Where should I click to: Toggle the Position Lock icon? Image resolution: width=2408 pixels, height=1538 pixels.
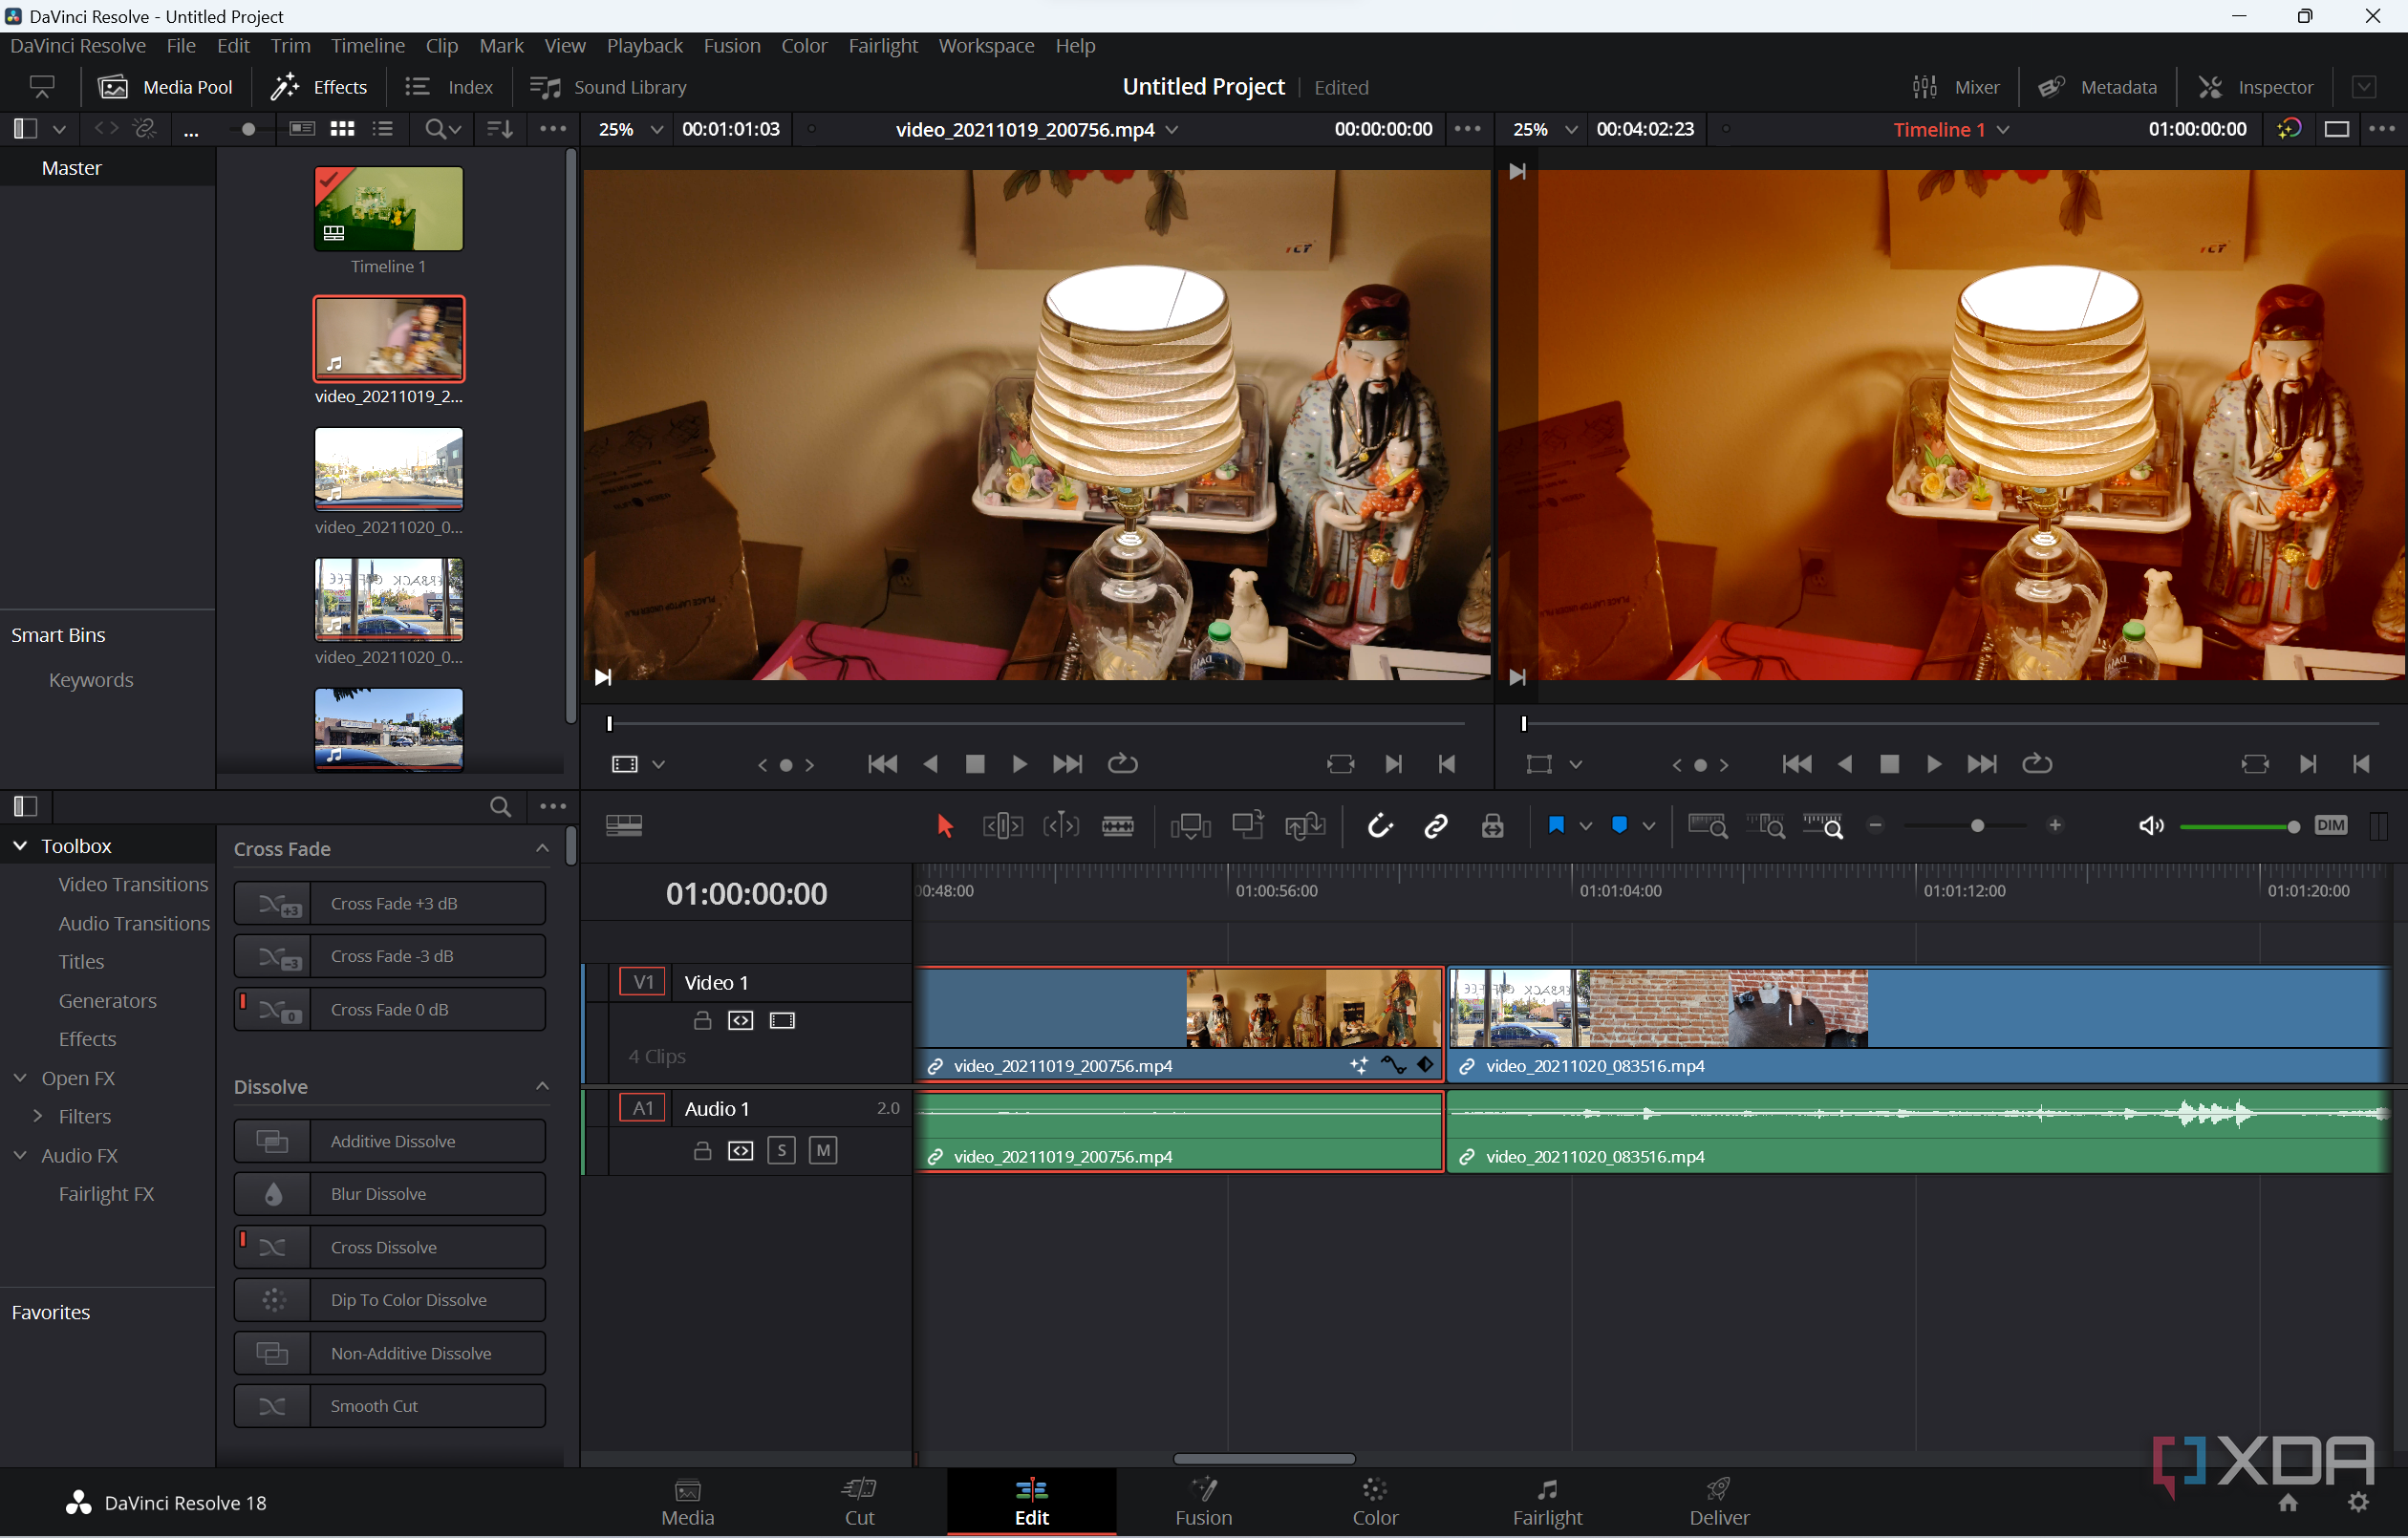pyautogui.click(x=1493, y=826)
